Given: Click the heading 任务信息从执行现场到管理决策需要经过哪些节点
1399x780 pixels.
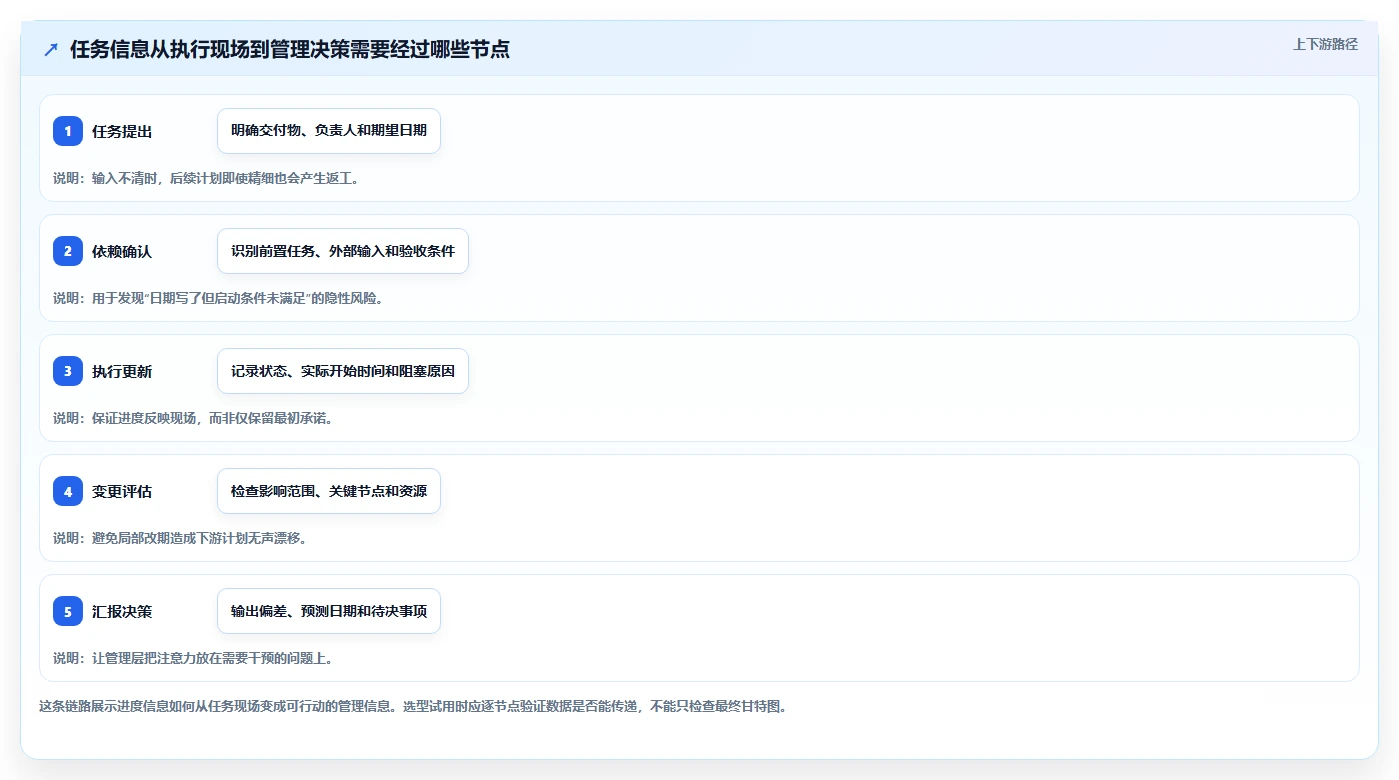Looking at the screenshot, I should pos(290,50).
